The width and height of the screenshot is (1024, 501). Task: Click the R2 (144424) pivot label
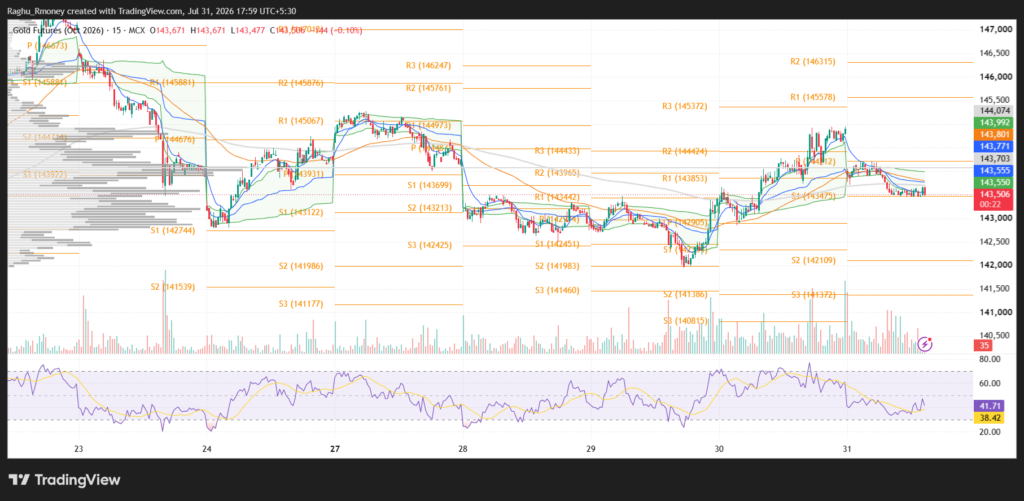point(685,151)
